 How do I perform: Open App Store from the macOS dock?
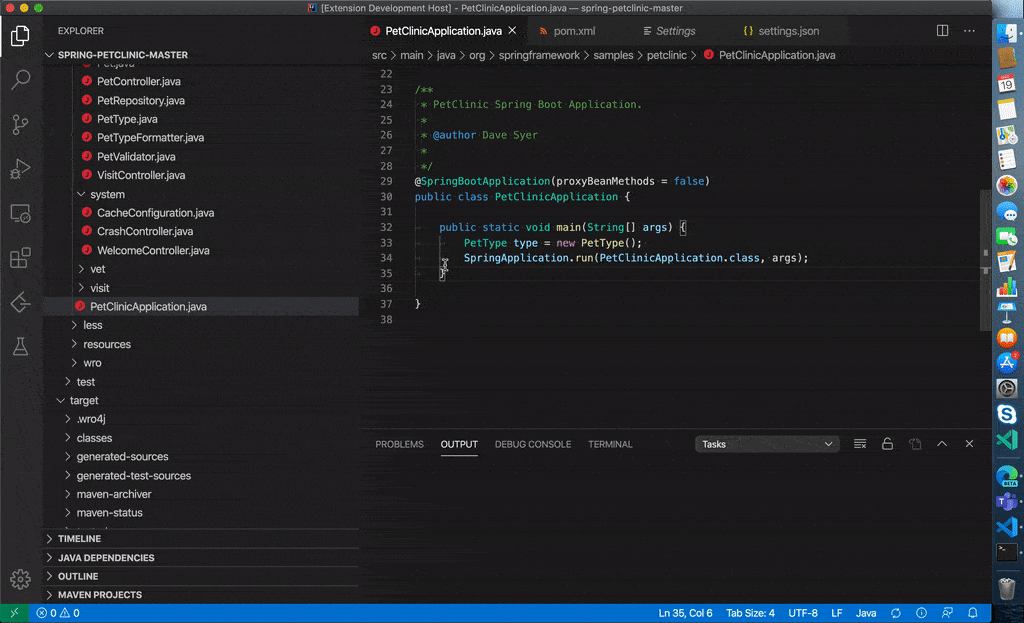tap(1006, 363)
